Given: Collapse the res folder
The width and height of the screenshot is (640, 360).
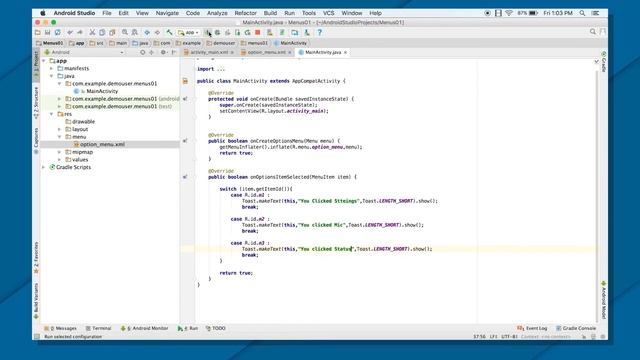Looking at the screenshot, I should [51, 114].
